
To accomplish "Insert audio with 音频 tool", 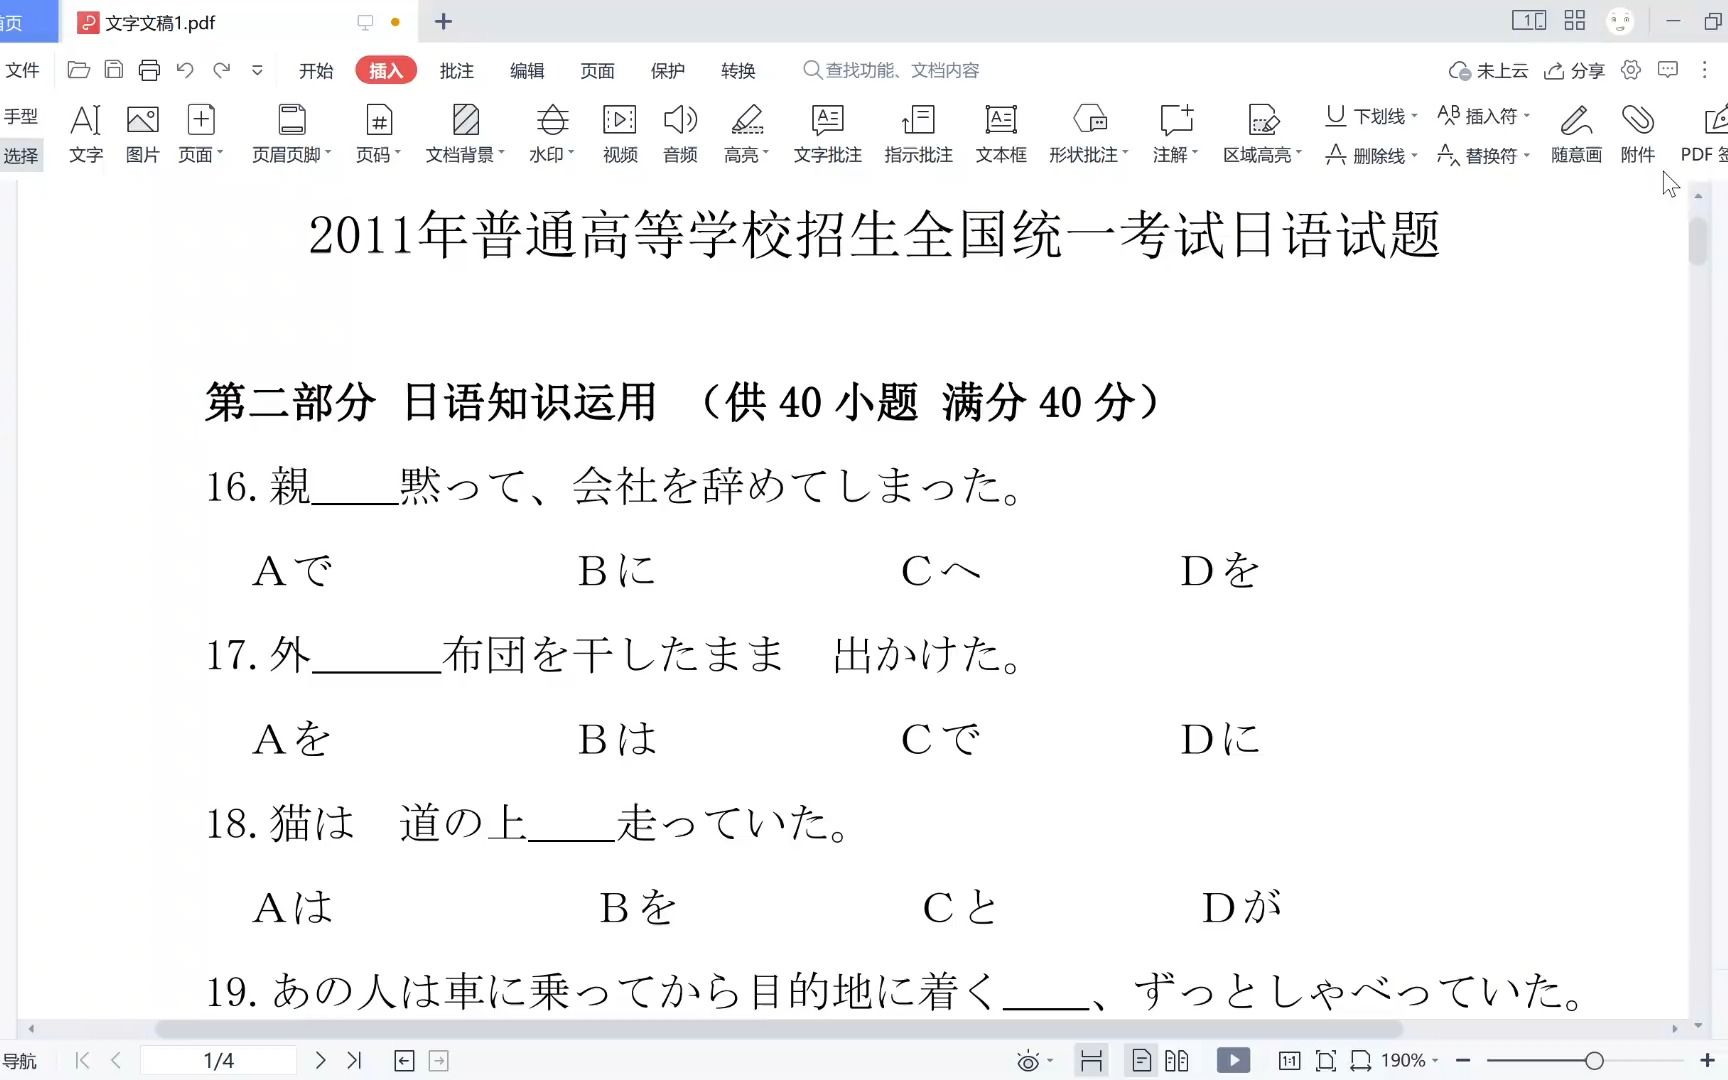I will 680,134.
